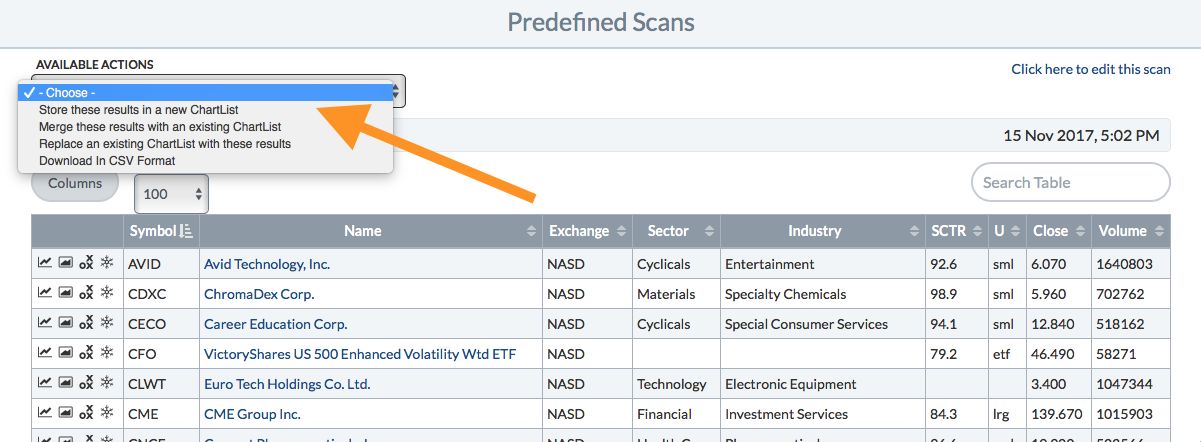The image size is (1201, 442).
Task: Open GalleryView image icon for CDXC row
Action: pos(65,294)
